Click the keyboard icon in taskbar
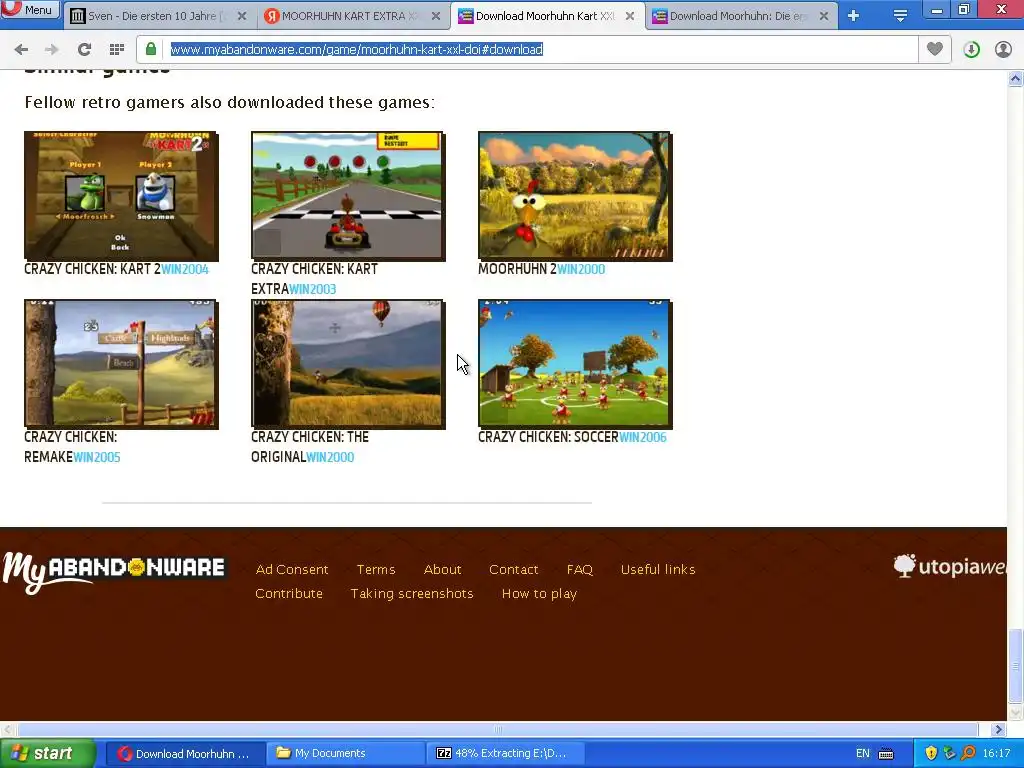Screen dimensions: 1024x768 [x=886, y=754]
